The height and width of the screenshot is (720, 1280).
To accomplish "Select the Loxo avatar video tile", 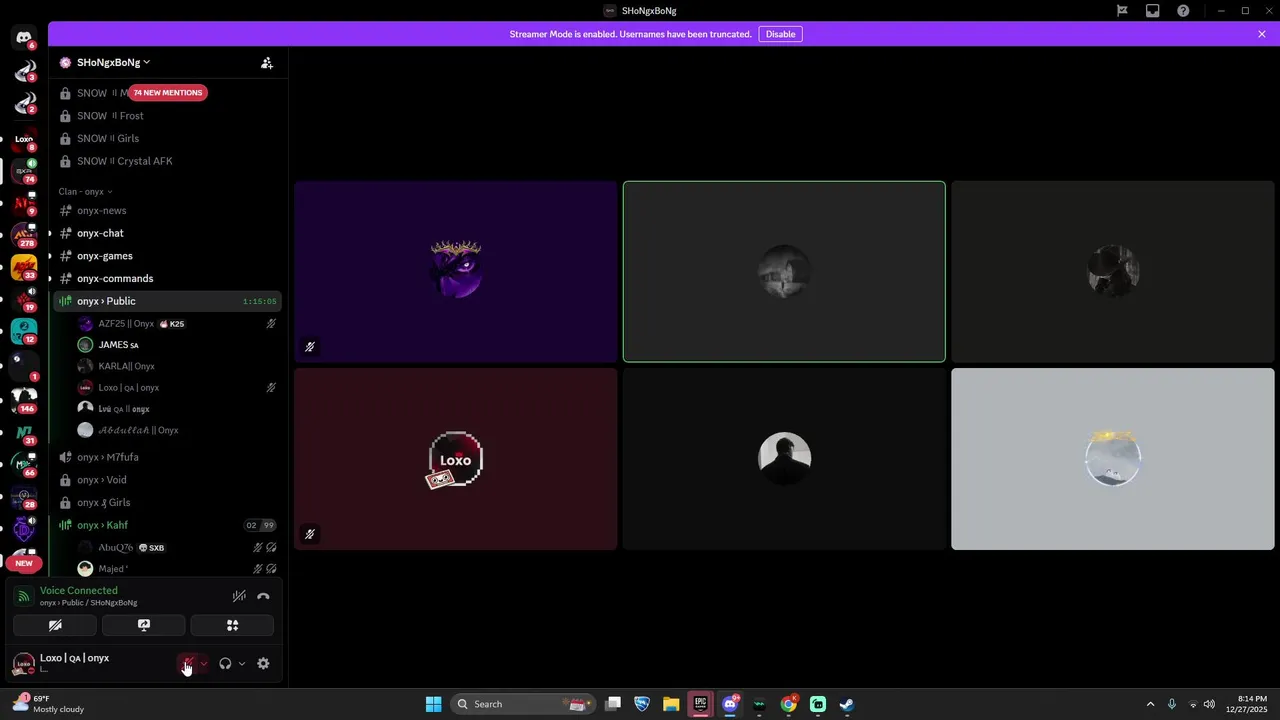I will (456, 459).
